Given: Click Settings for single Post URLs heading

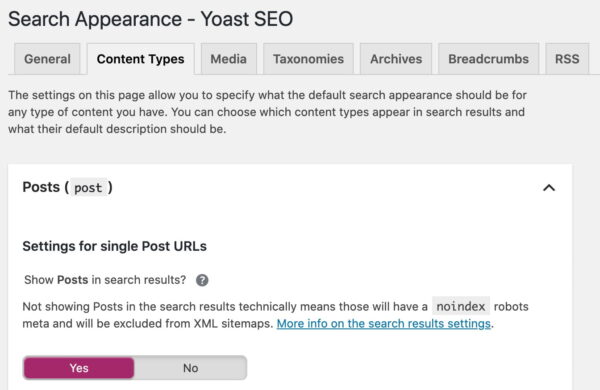Looking at the screenshot, I should 114,246.
